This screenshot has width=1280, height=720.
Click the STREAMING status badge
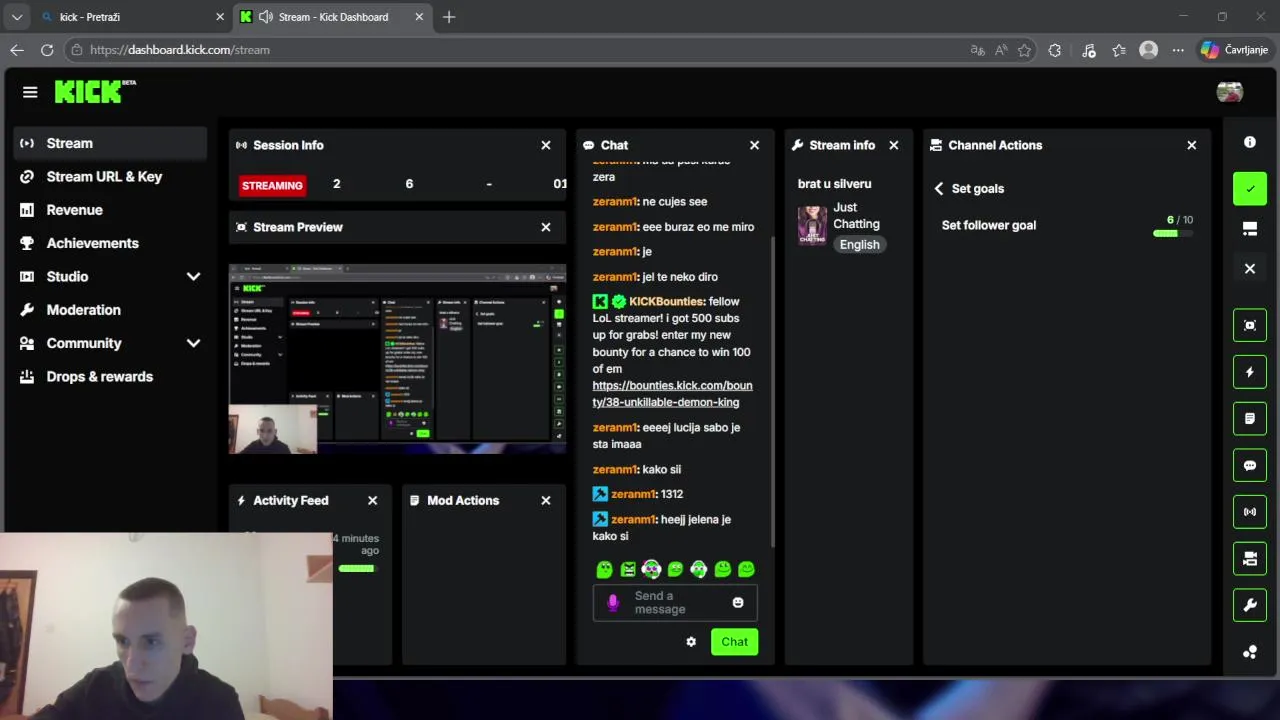(x=272, y=185)
